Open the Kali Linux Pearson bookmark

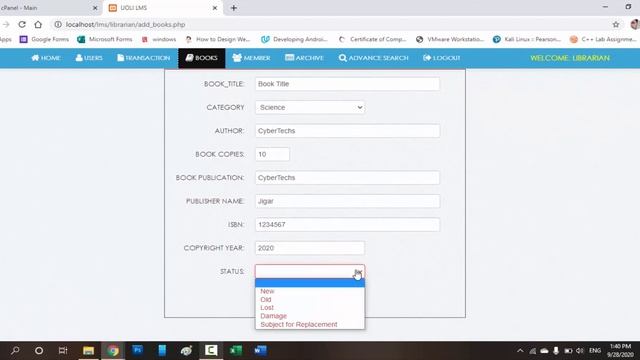(x=527, y=39)
